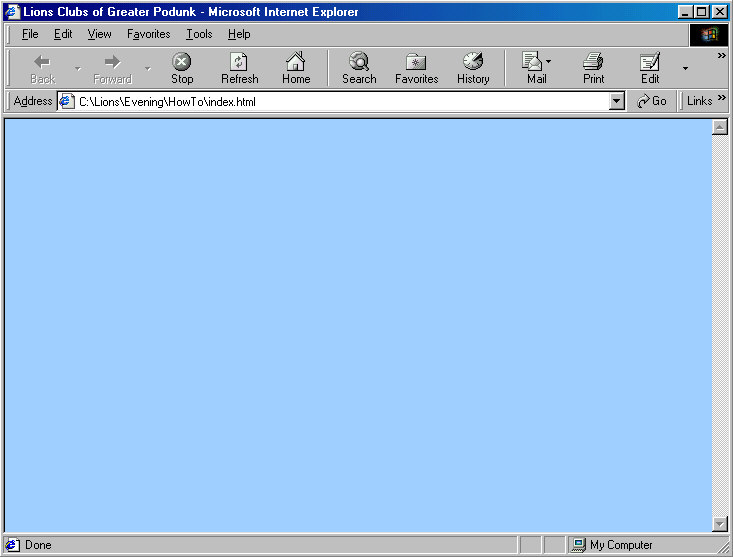733x557 pixels.
Task: Stop the page from loading
Action: coord(182,68)
